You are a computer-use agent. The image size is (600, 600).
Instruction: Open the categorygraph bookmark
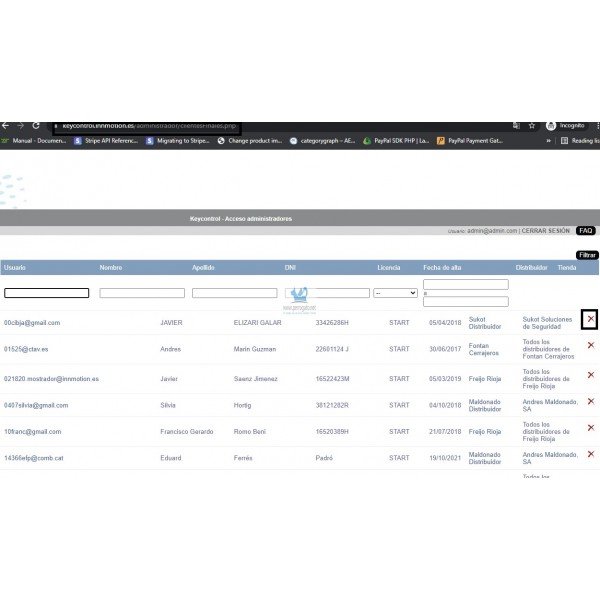[322, 141]
